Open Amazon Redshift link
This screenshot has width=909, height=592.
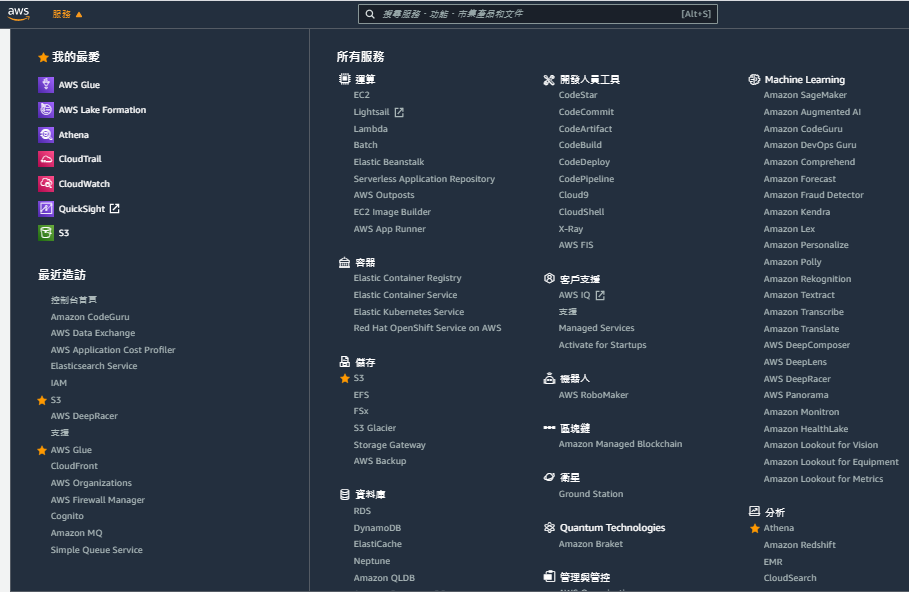click(x=799, y=545)
